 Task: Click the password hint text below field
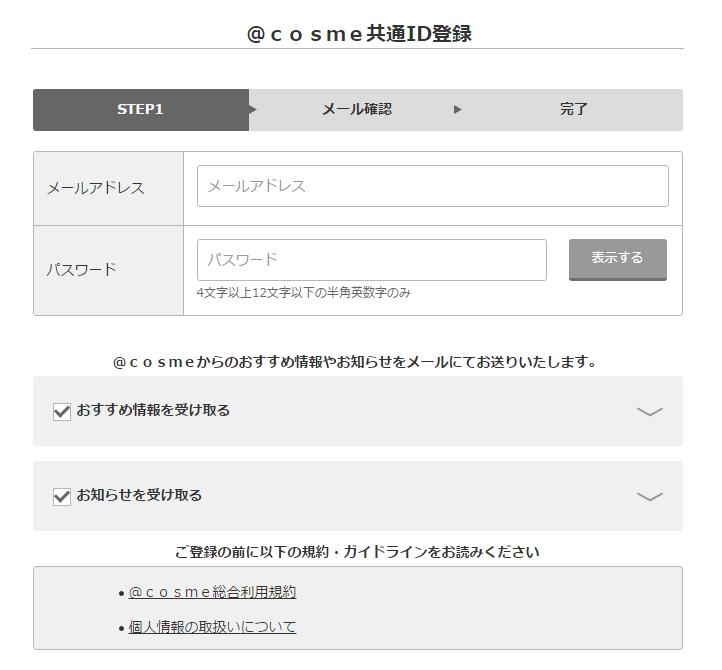(x=303, y=293)
